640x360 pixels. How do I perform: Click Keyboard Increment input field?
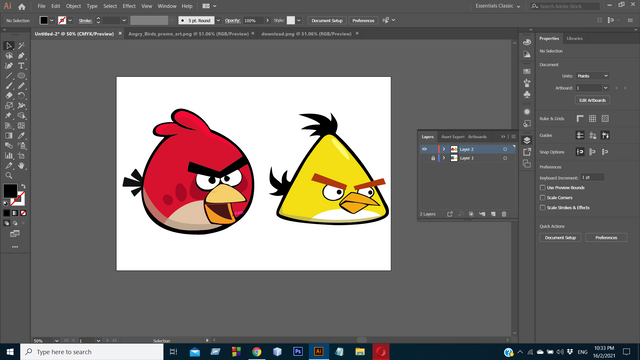point(592,177)
